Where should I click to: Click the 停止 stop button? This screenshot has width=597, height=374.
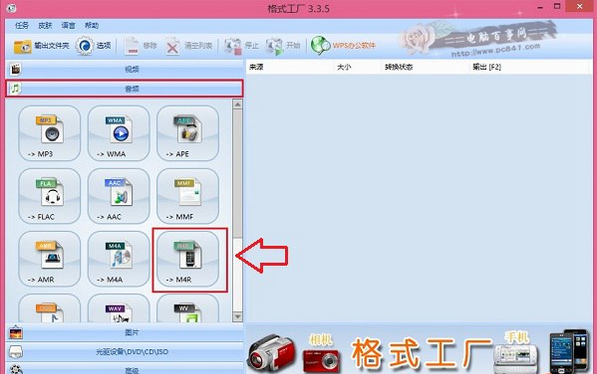coord(241,46)
